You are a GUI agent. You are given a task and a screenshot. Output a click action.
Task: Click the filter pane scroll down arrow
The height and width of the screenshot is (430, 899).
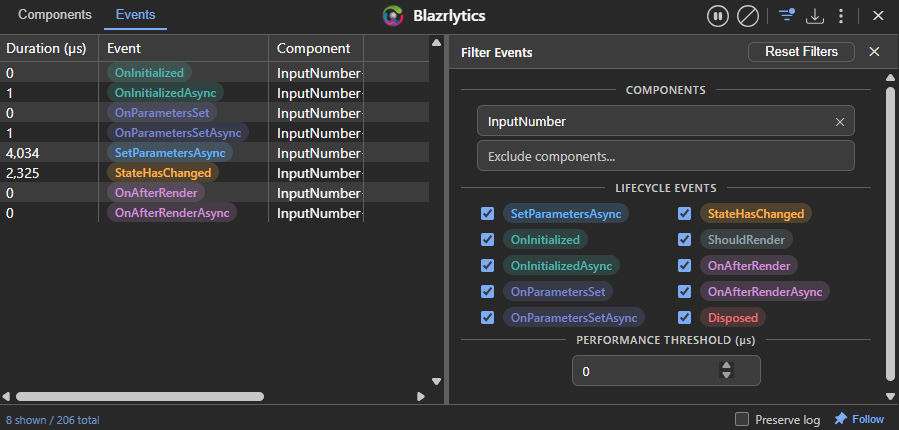890,396
